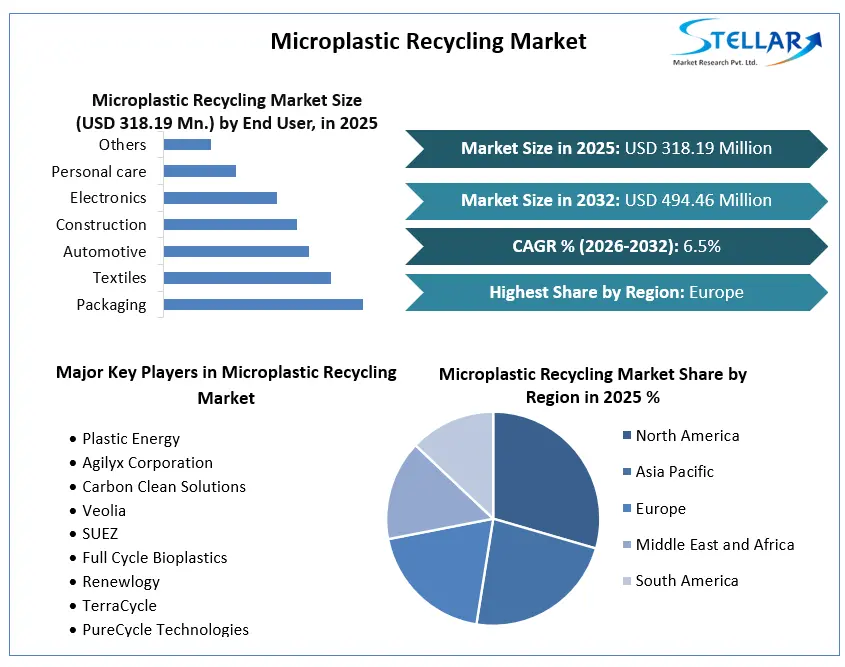The width and height of the screenshot is (845, 667).
Task: Click the 'Market Size by End User' chart heading
Action: [x=226, y=112]
